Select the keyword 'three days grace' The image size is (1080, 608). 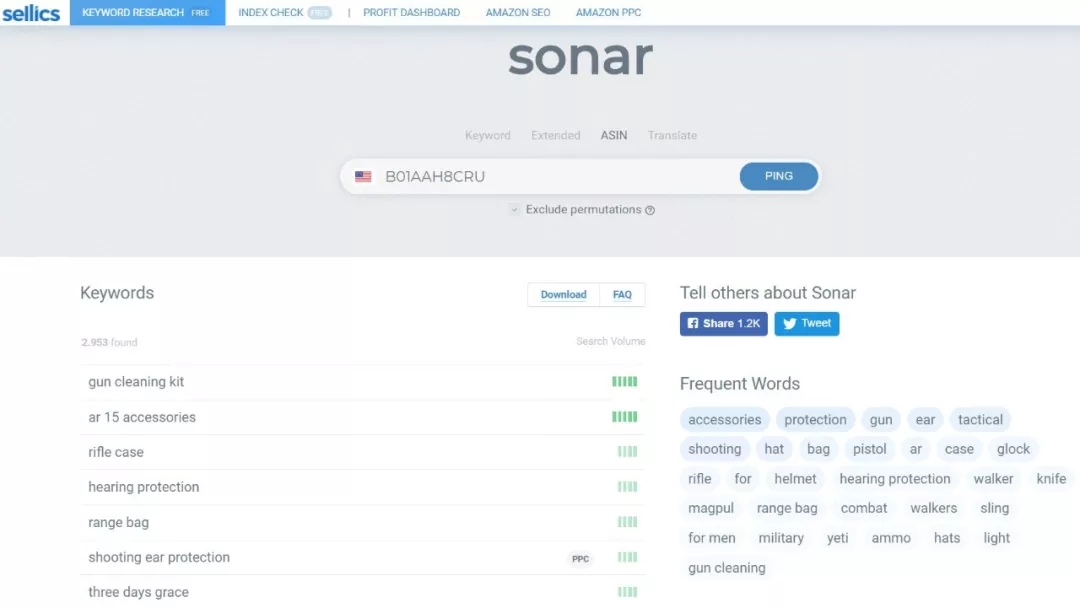(x=138, y=593)
